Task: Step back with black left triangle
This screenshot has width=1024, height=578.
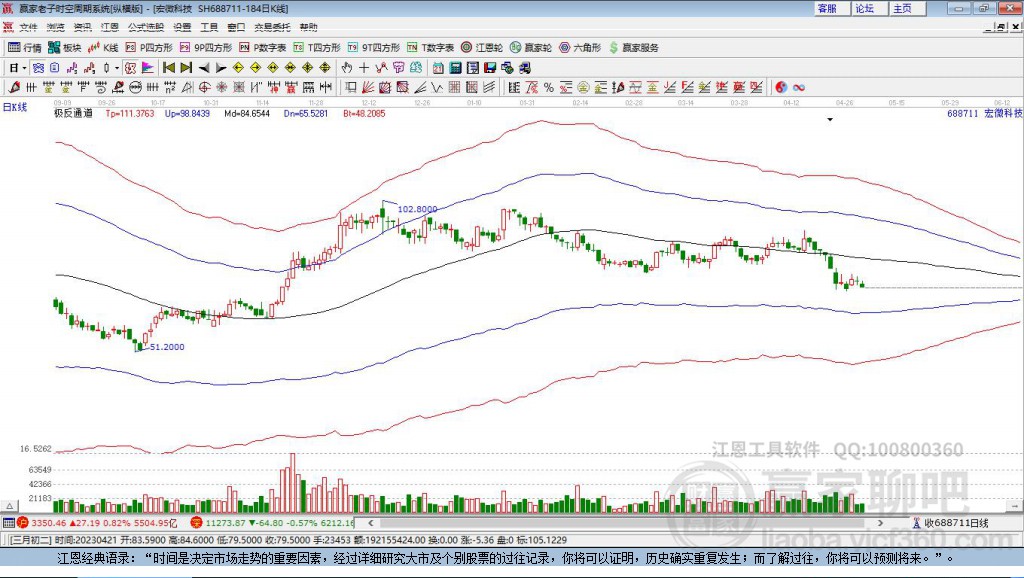Action: pos(204,67)
